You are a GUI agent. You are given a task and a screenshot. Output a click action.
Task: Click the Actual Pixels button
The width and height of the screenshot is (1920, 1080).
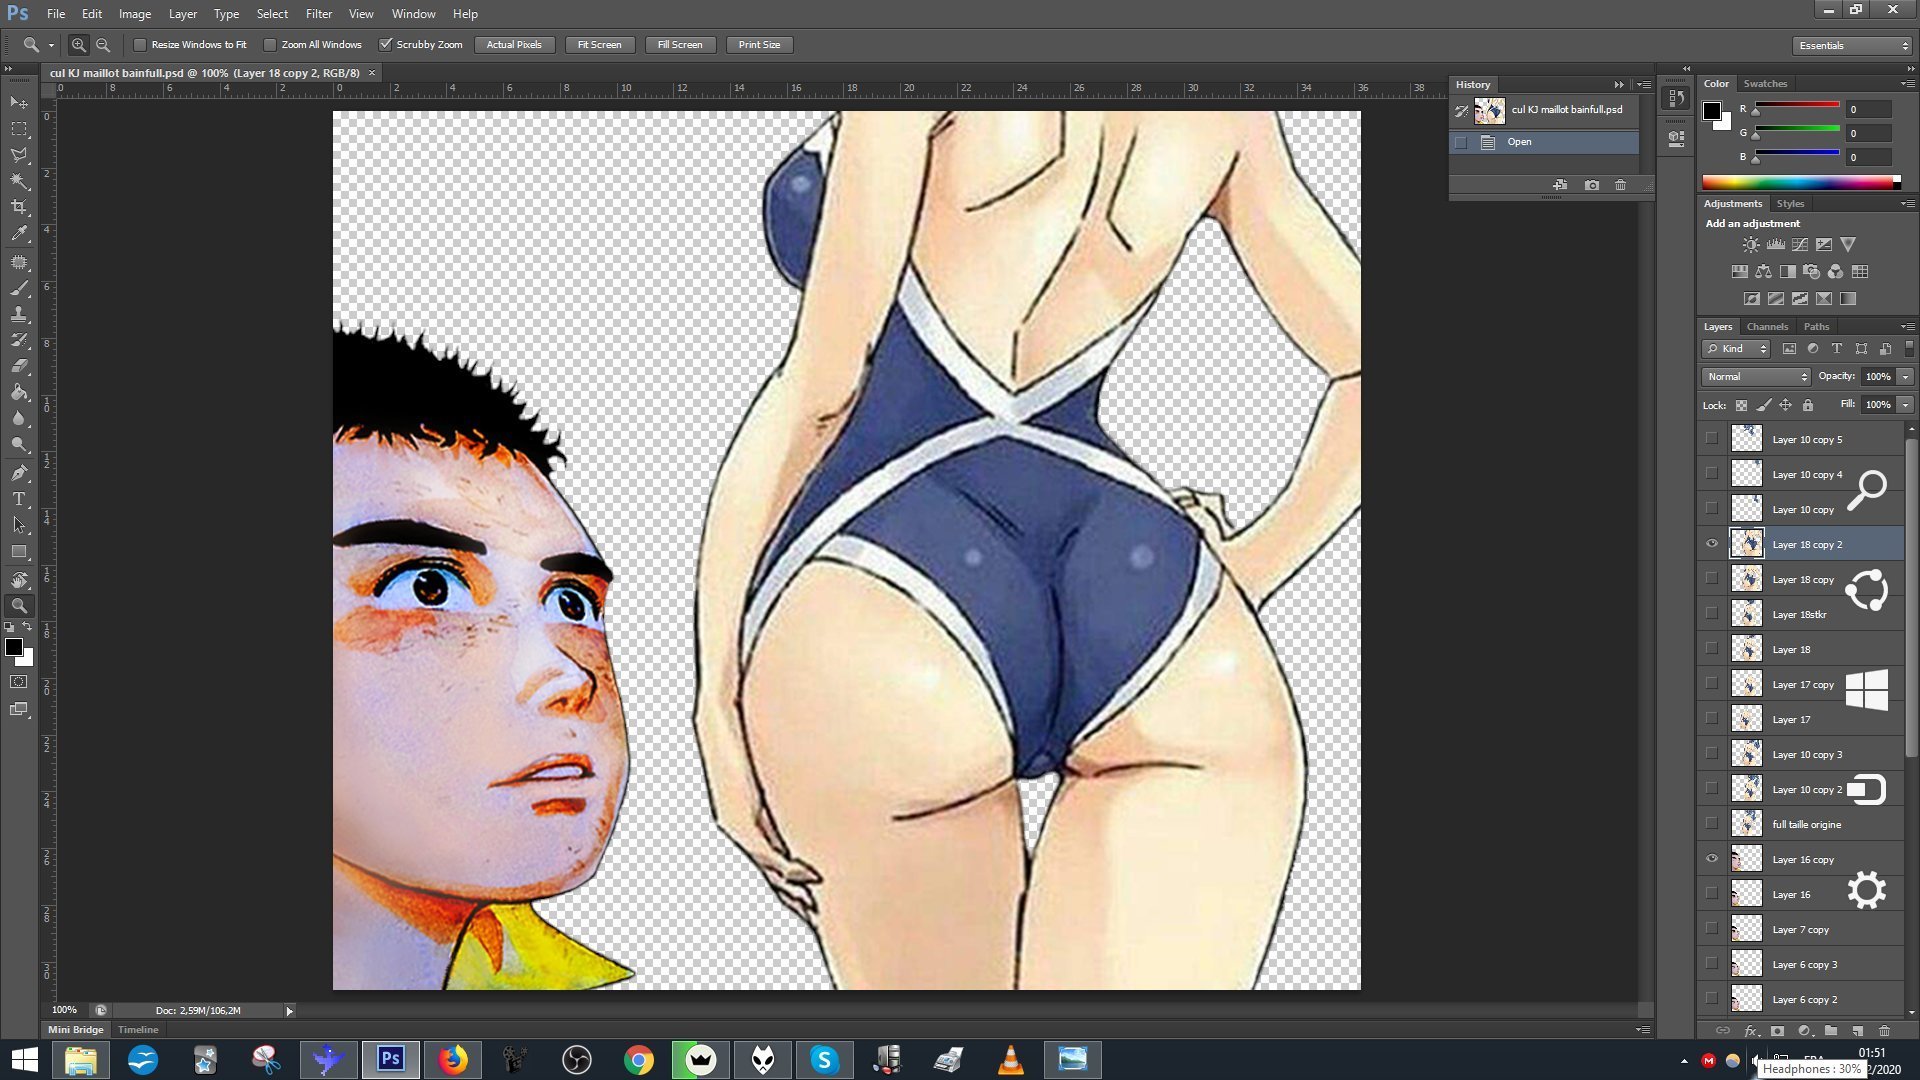tap(514, 45)
